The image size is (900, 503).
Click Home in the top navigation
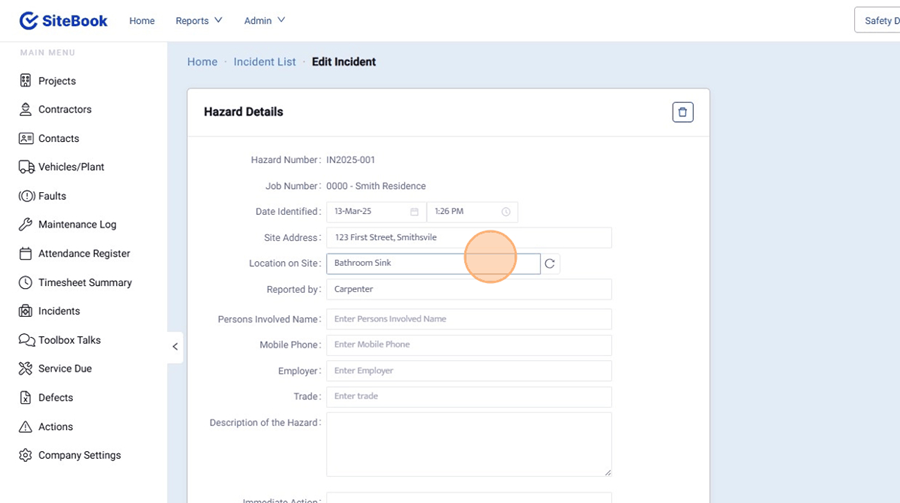click(142, 20)
